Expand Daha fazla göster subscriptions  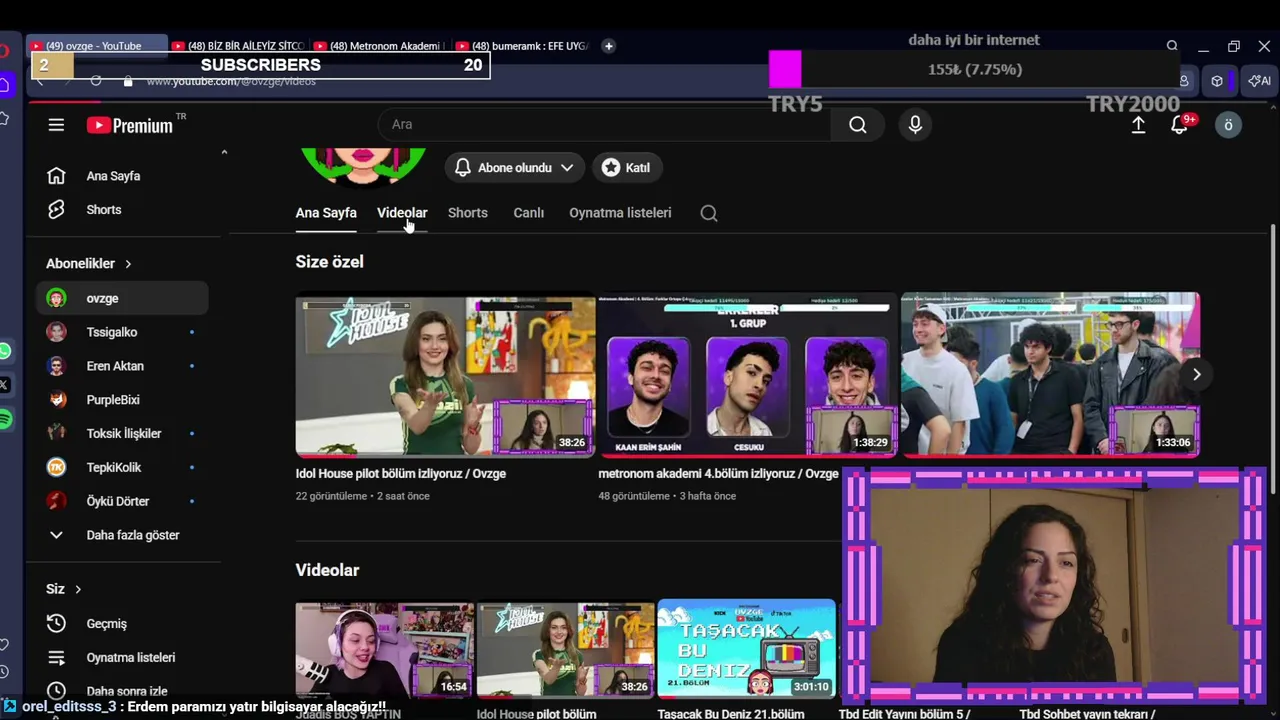122,535
